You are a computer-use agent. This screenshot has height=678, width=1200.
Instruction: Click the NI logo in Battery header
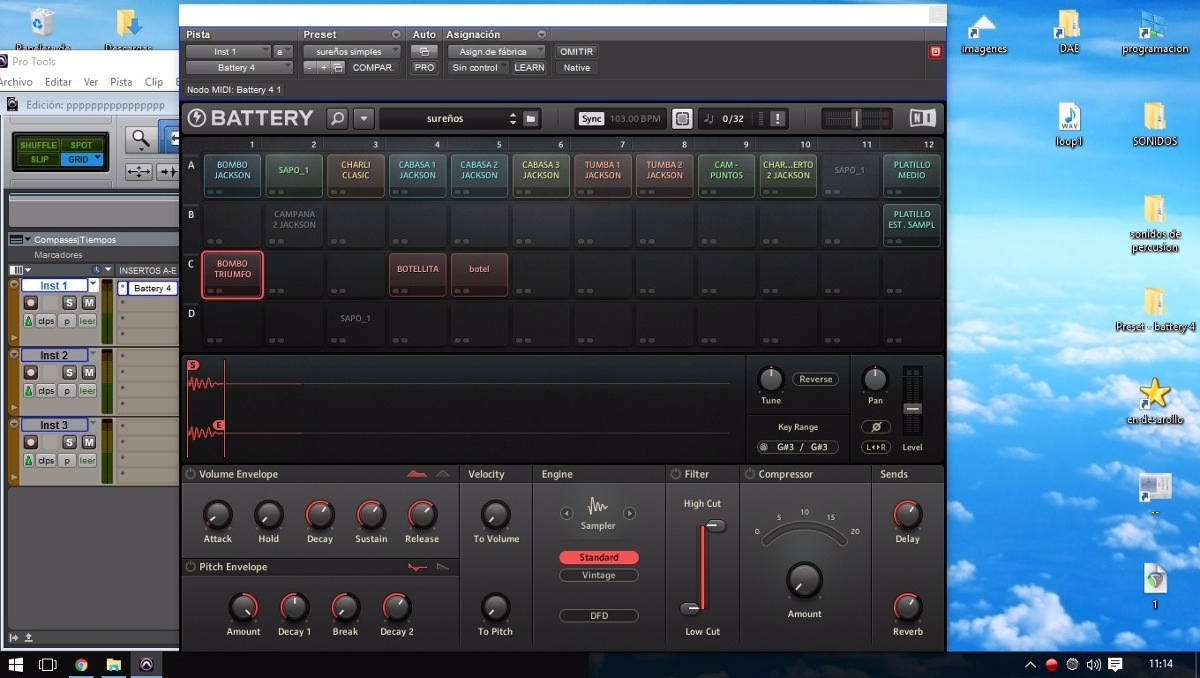click(x=923, y=118)
